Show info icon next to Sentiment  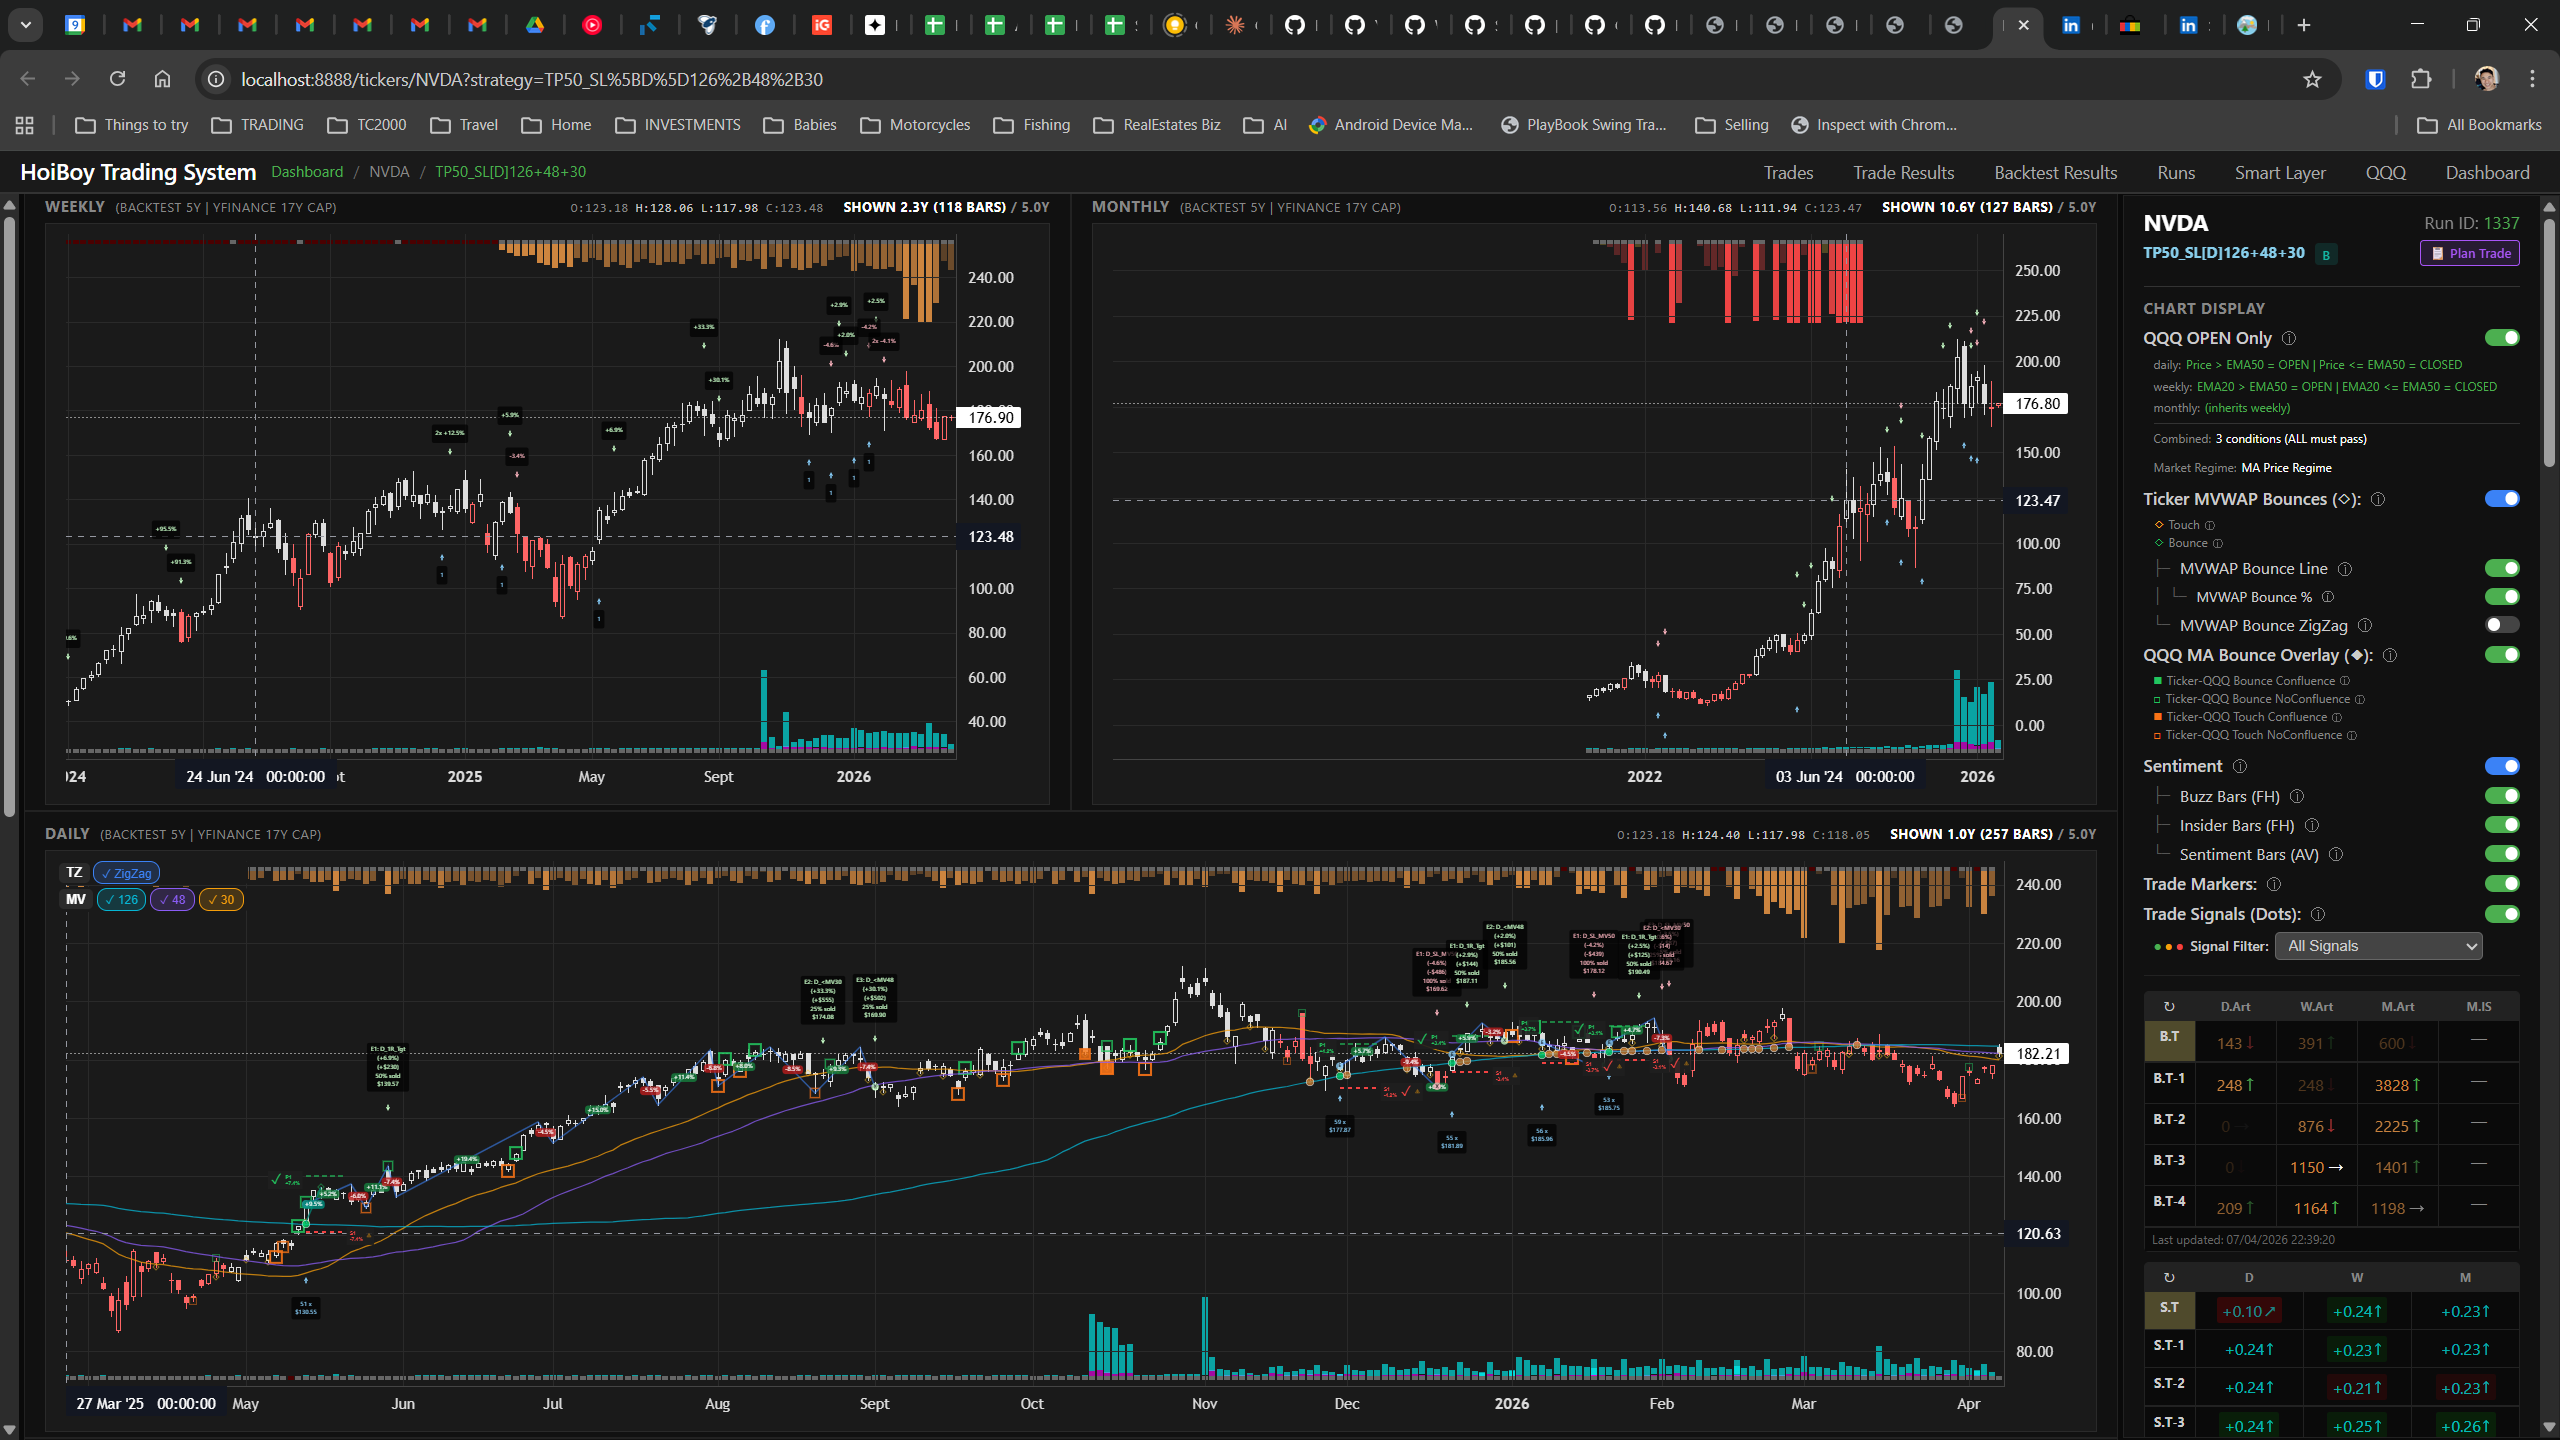[2240, 766]
